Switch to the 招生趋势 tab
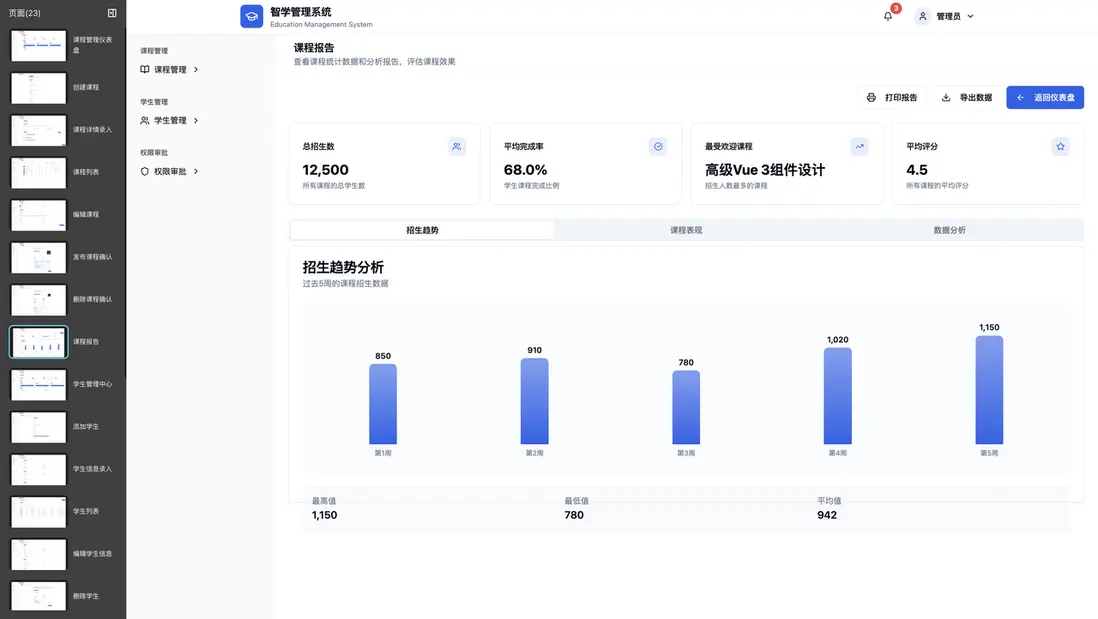1098x619 pixels. 422,230
